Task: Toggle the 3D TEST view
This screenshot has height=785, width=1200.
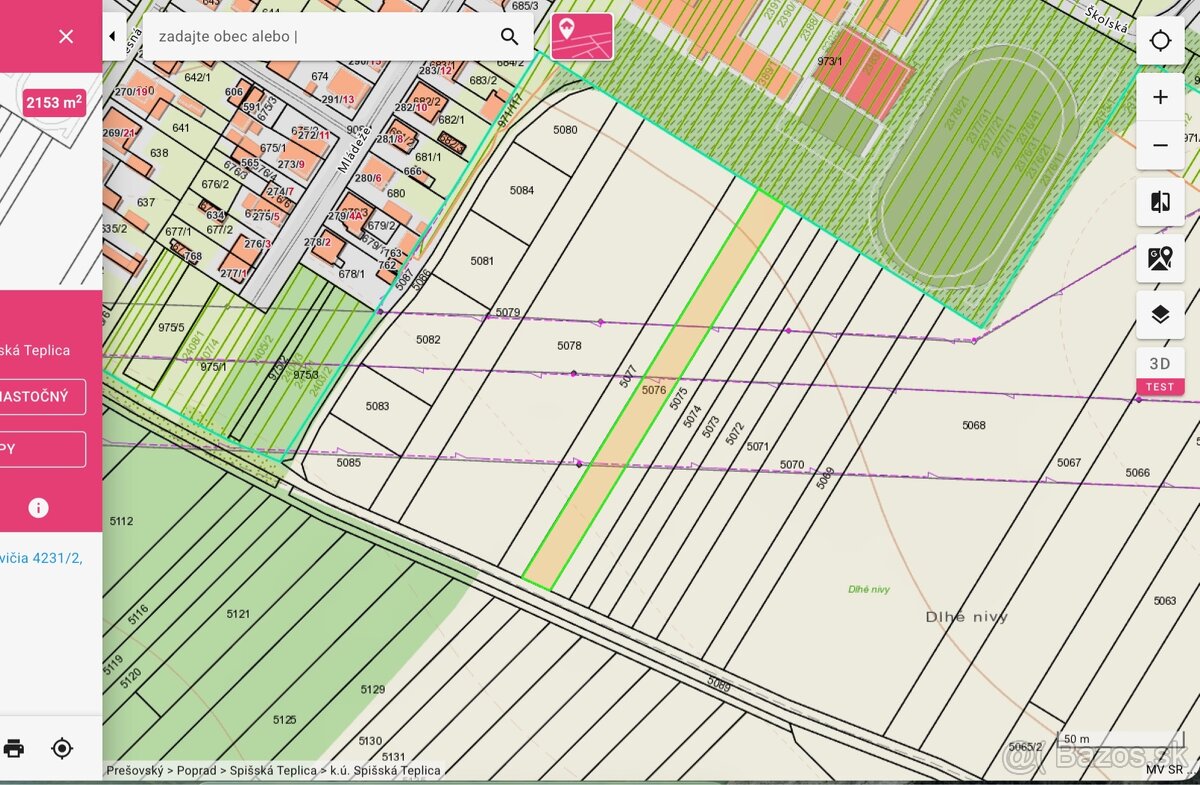Action: [x=1160, y=371]
